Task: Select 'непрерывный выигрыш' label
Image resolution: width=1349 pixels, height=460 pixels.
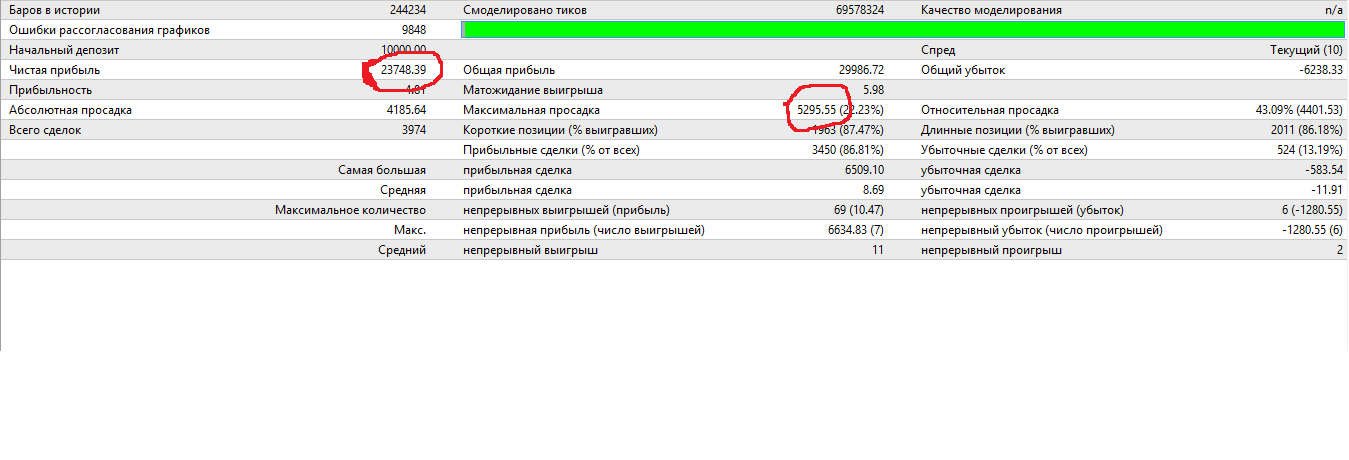Action: [531, 250]
